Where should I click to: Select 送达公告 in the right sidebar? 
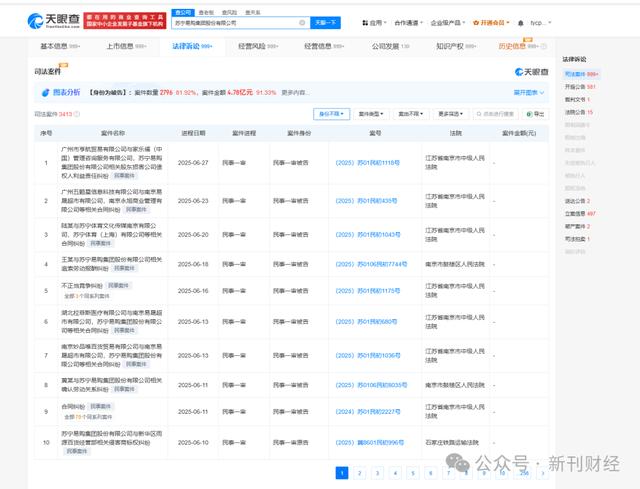coord(577,201)
